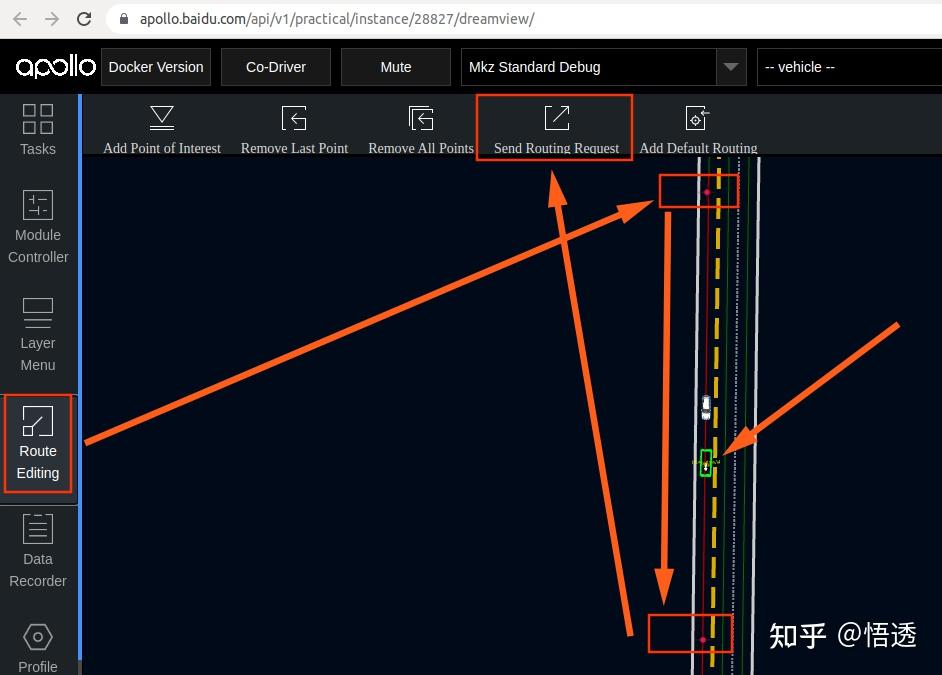Click the Mute button
This screenshot has height=675, width=942.
pos(396,67)
